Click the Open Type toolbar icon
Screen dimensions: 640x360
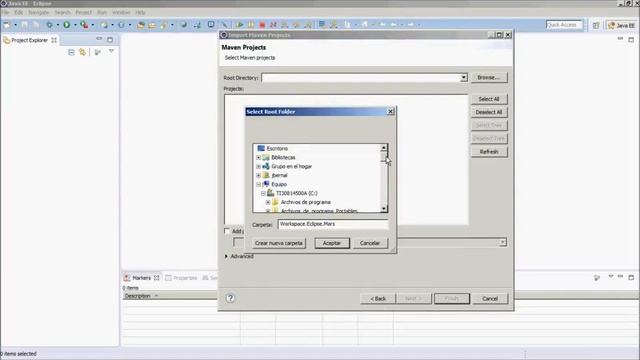point(141,25)
